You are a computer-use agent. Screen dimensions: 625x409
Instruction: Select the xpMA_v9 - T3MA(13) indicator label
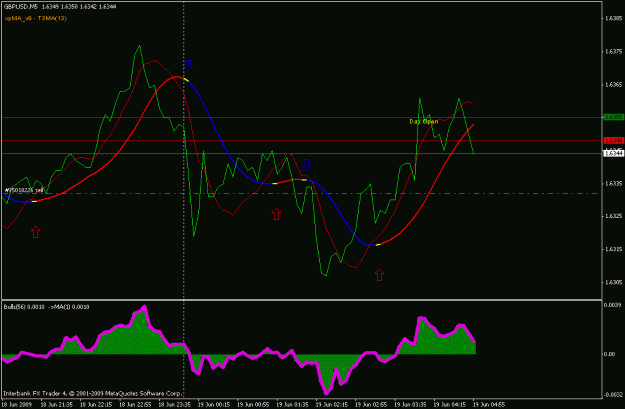click(35, 18)
